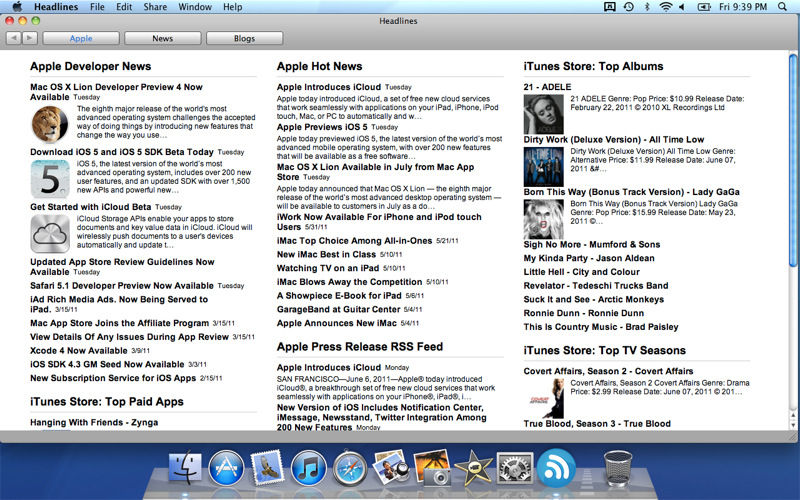This screenshot has width=800, height=500.
Task: Click the scrollbar down arrow
Action: point(793,425)
